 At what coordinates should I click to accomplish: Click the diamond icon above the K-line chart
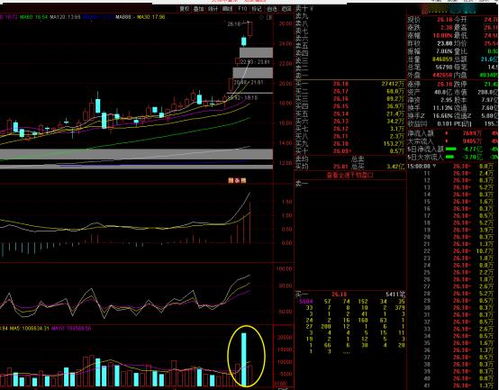click(261, 17)
